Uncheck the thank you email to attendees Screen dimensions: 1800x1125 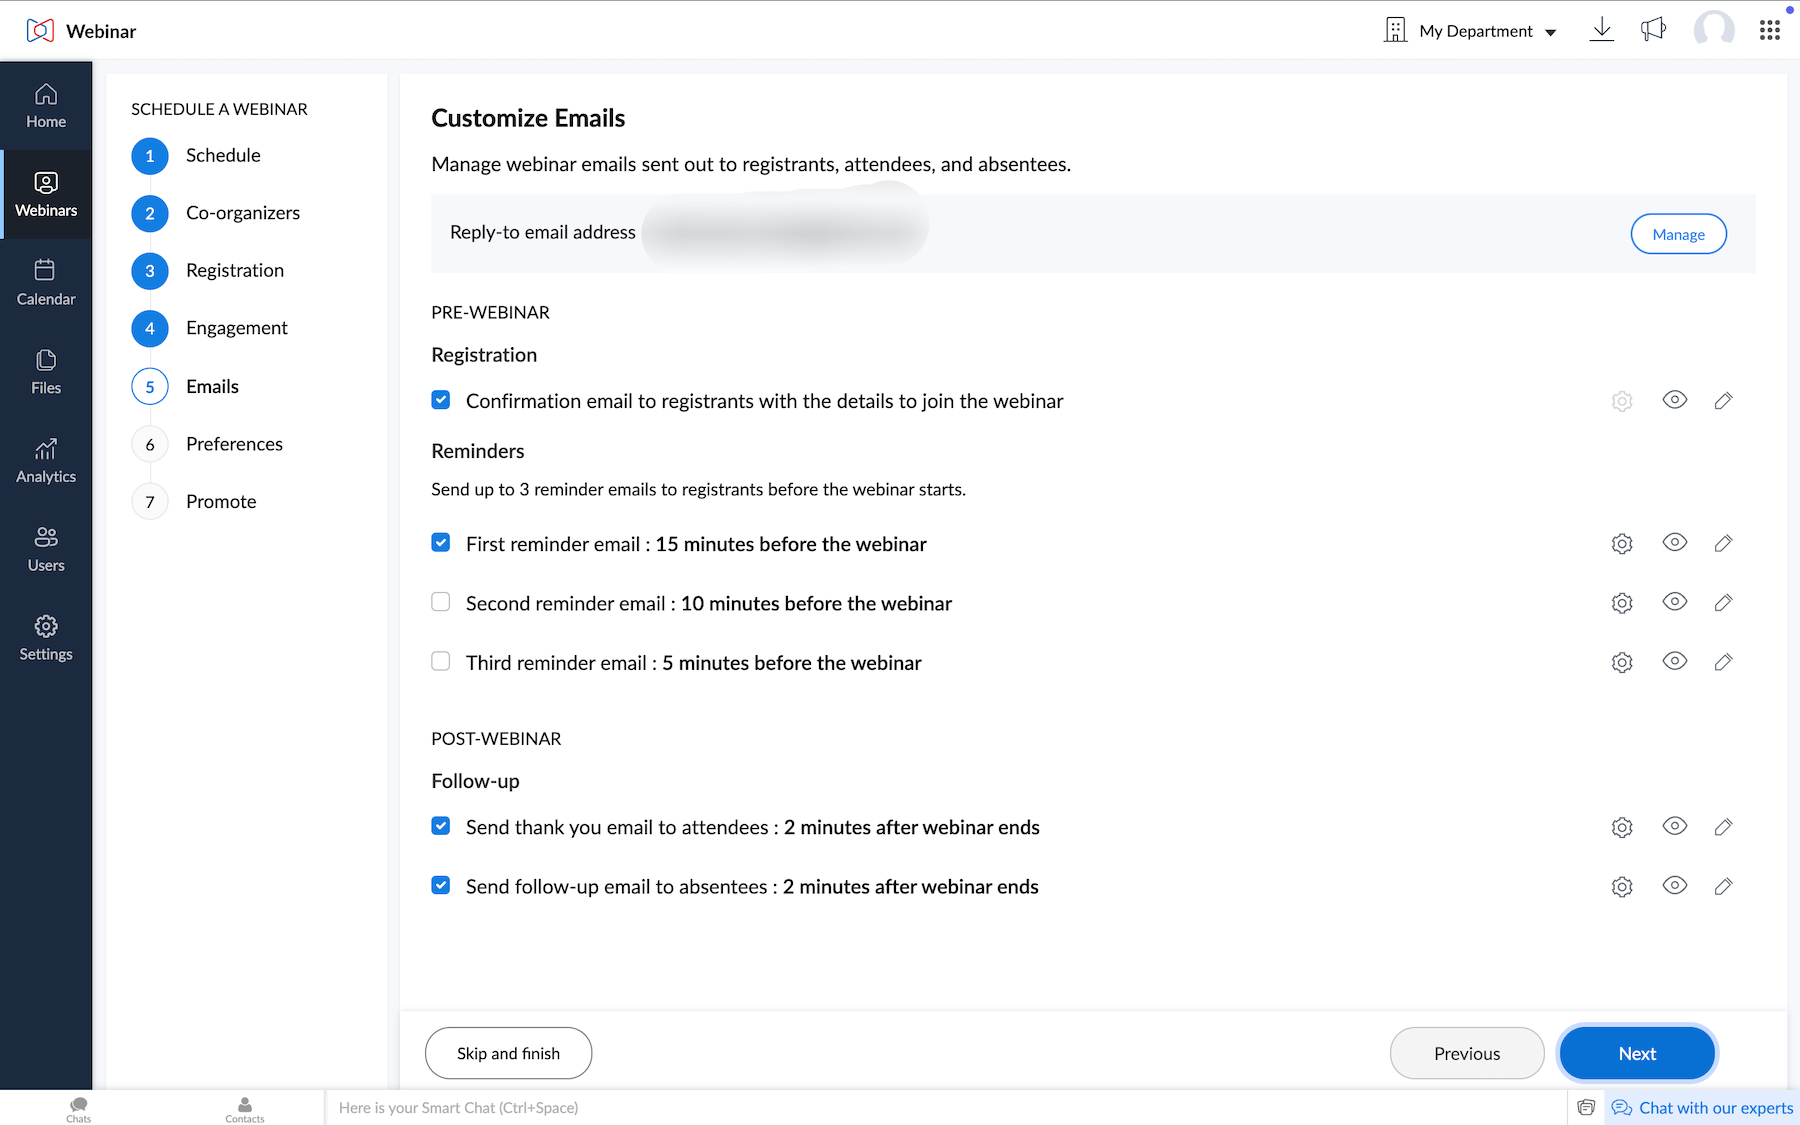440,825
